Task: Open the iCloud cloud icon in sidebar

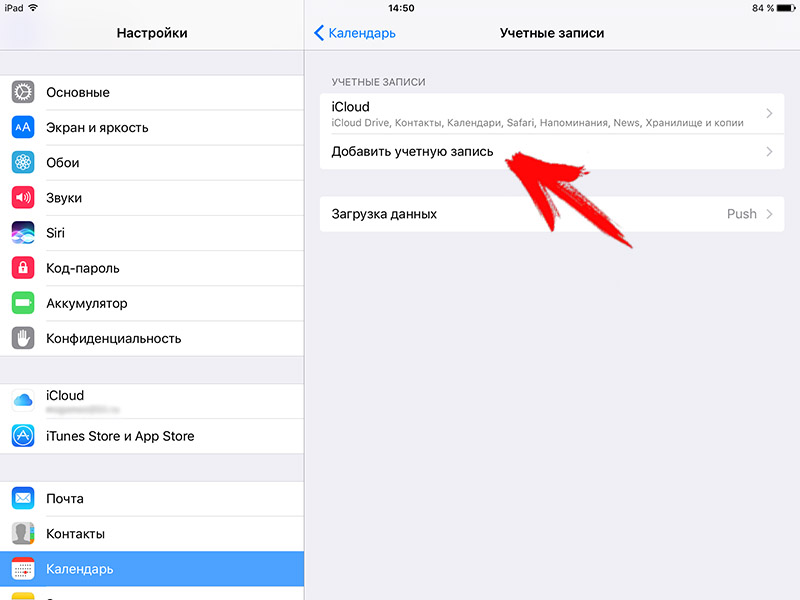Action: (23, 401)
